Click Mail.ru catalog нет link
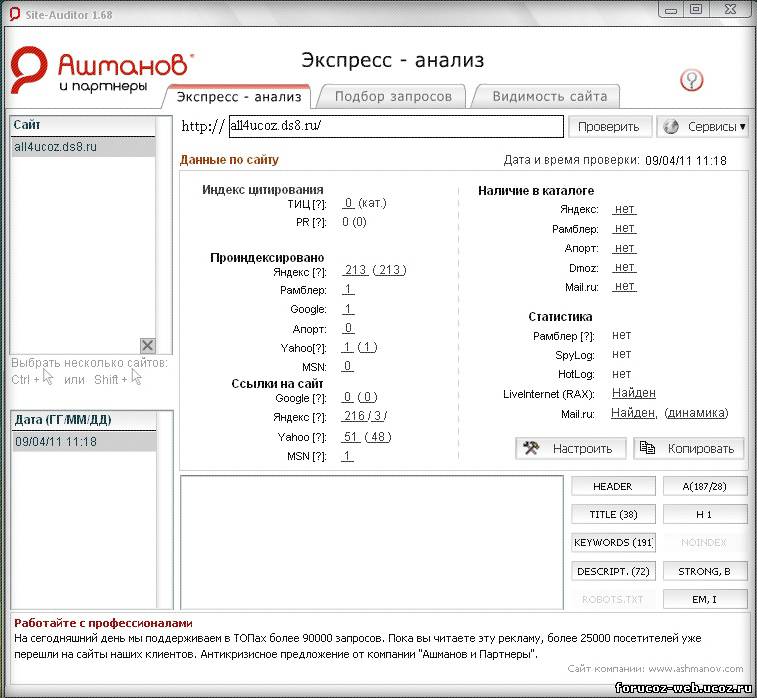This screenshot has height=698, width=757. pos(624,286)
